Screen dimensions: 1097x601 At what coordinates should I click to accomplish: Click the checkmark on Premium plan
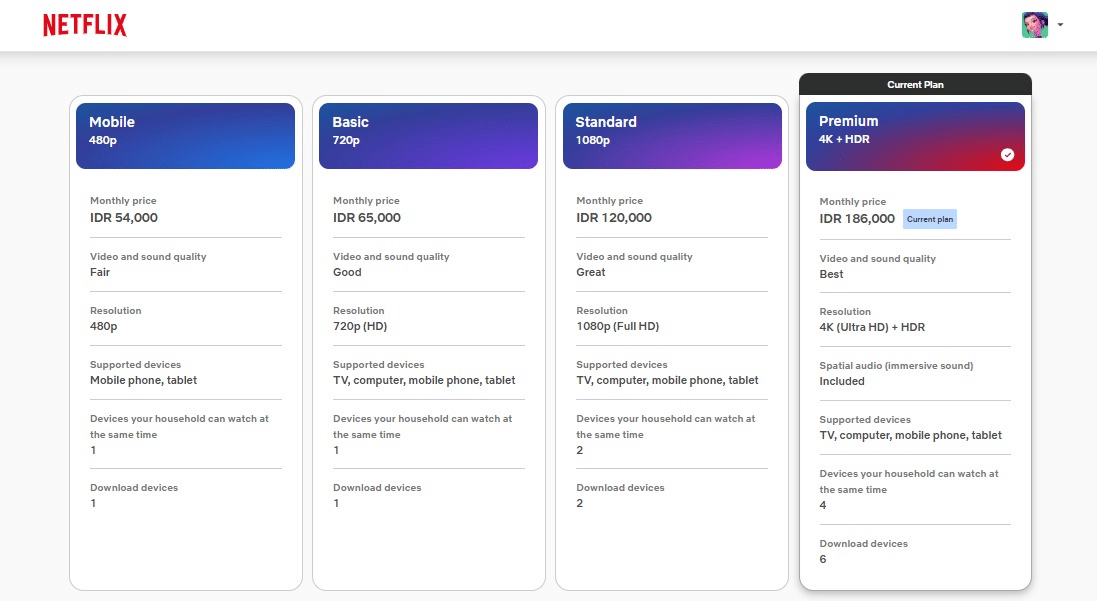(x=1007, y=155)
